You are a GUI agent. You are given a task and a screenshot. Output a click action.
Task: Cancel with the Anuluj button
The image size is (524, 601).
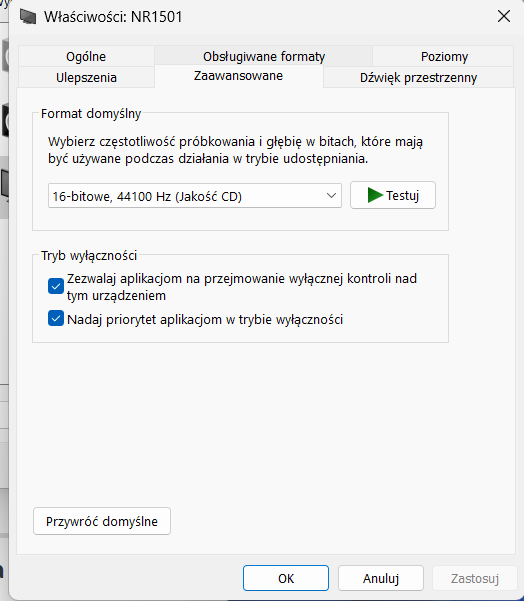381,578
